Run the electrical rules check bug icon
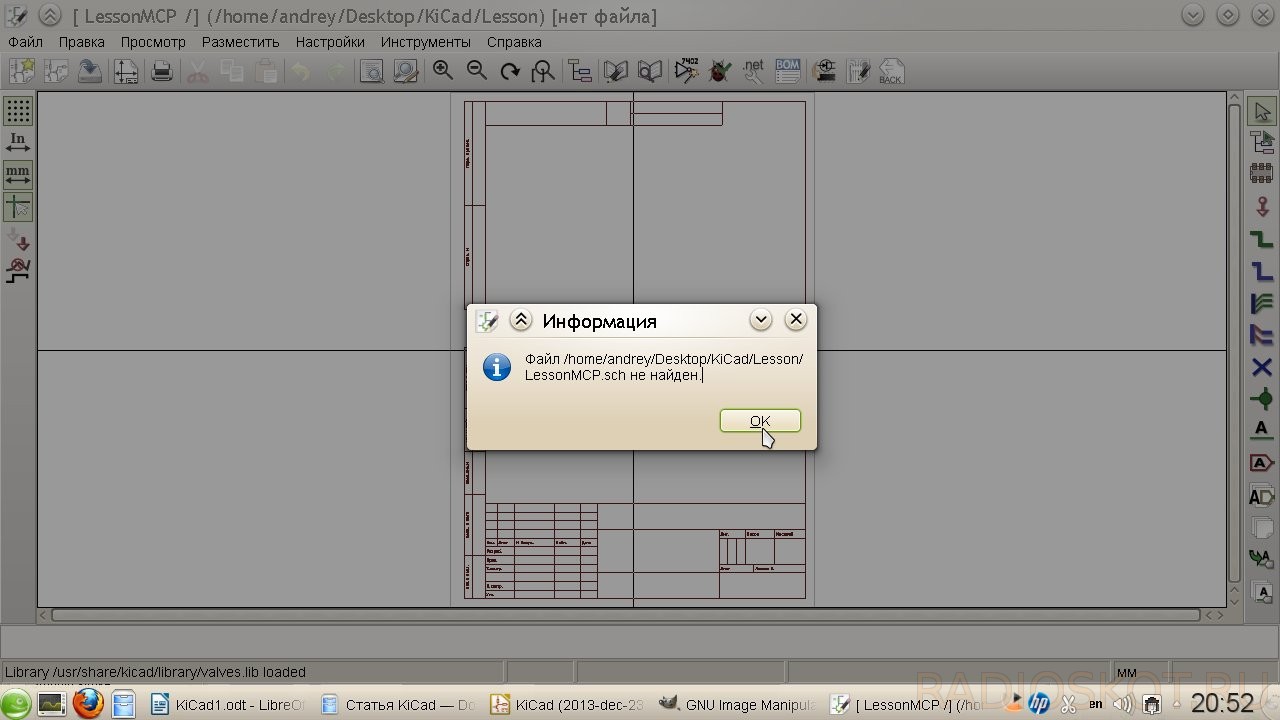Image resolution: width=1280 pixels, height=720 pixels. tap(720, 71)
